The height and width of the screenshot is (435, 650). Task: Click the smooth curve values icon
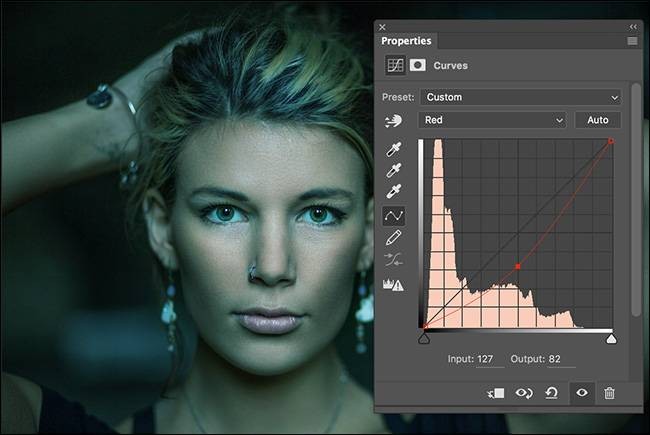[x=393, y=260]
